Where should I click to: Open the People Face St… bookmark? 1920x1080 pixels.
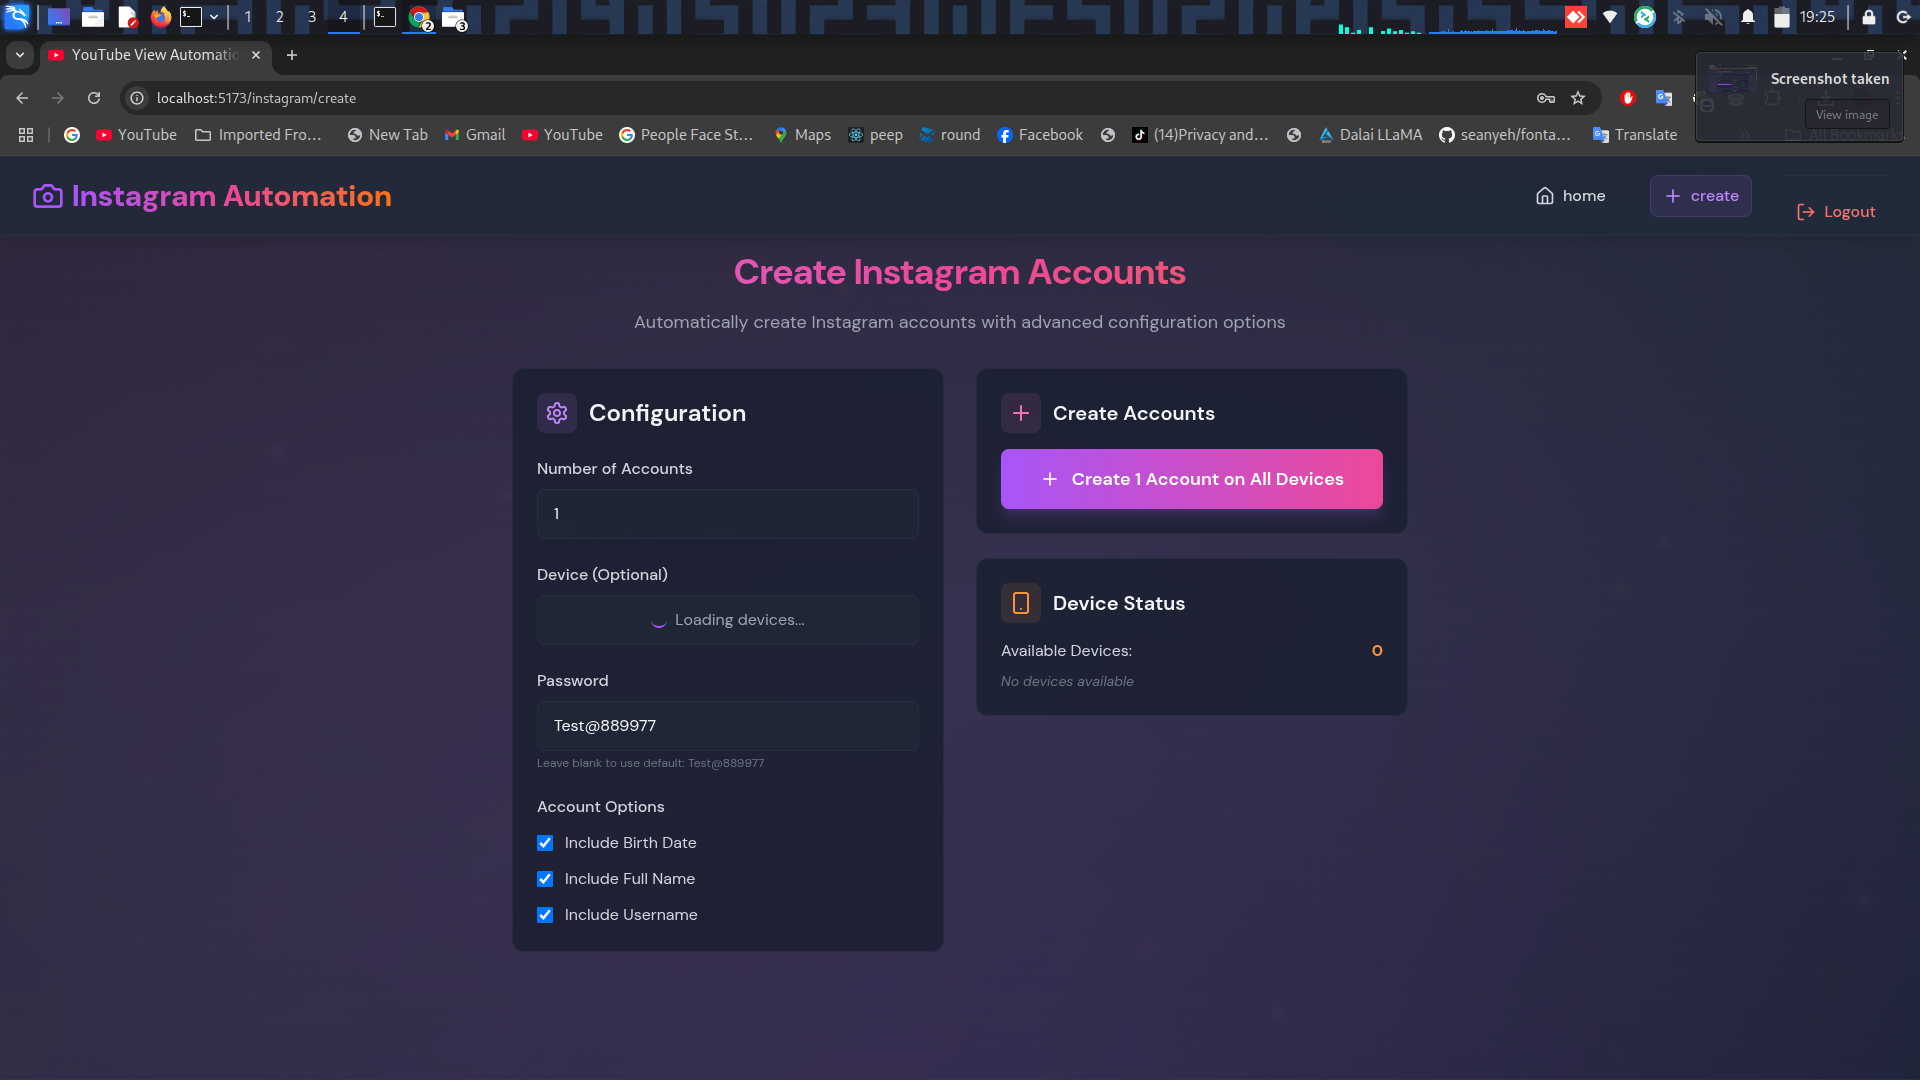point(686,135)
